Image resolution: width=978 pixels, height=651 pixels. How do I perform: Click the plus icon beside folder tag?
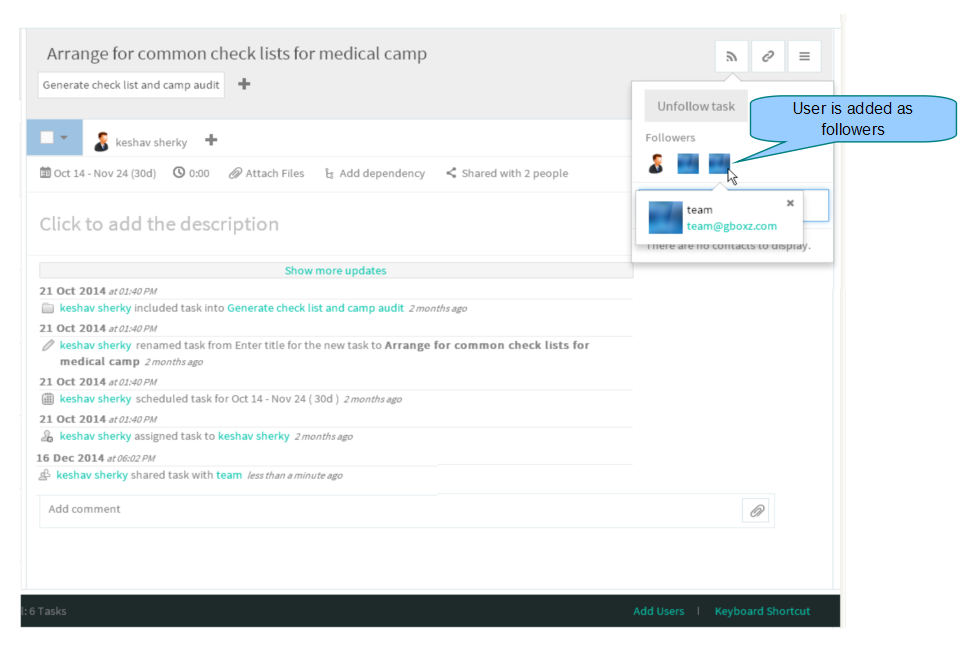(x=244, y=84)
